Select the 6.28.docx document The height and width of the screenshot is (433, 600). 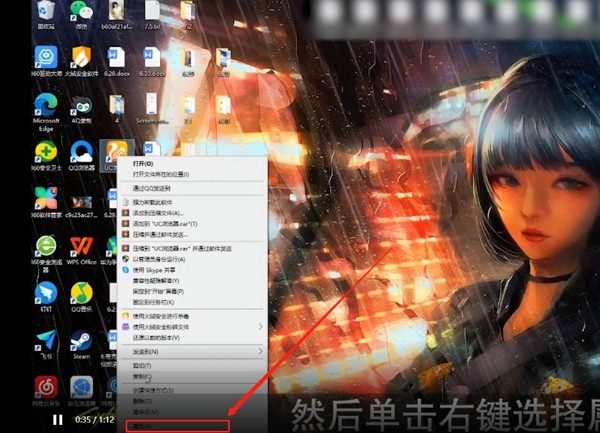coord(116,61)
